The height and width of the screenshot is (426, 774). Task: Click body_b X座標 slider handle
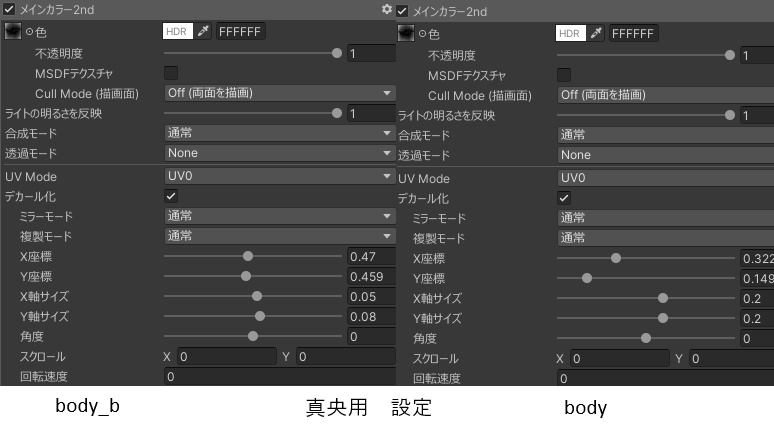click(x=248, y=256)
